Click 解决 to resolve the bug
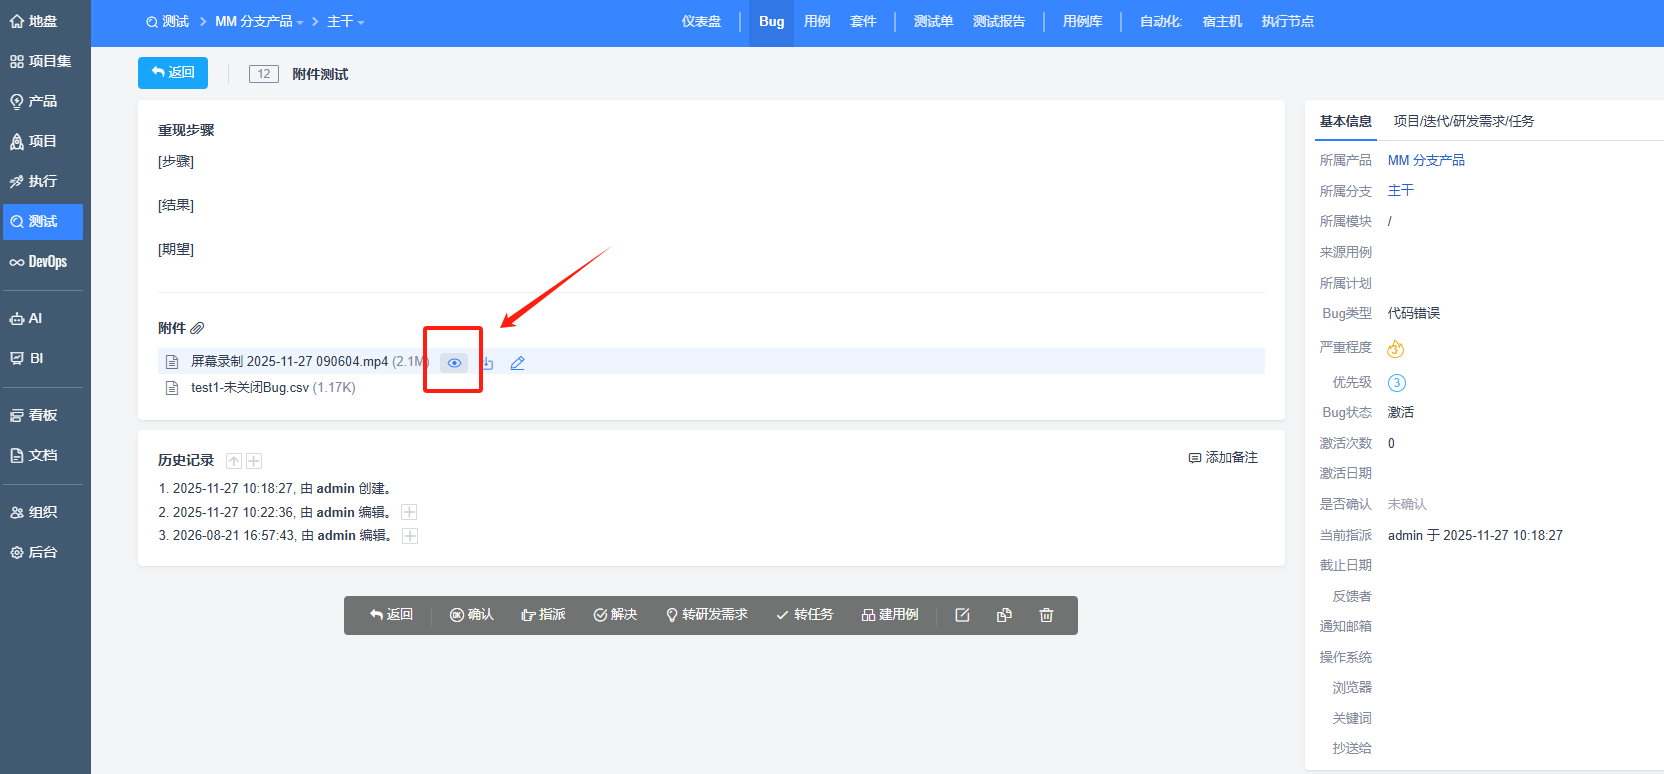The width and height of the screenshot is (1664, 774). pyautogui.click(x=615, y=615)
